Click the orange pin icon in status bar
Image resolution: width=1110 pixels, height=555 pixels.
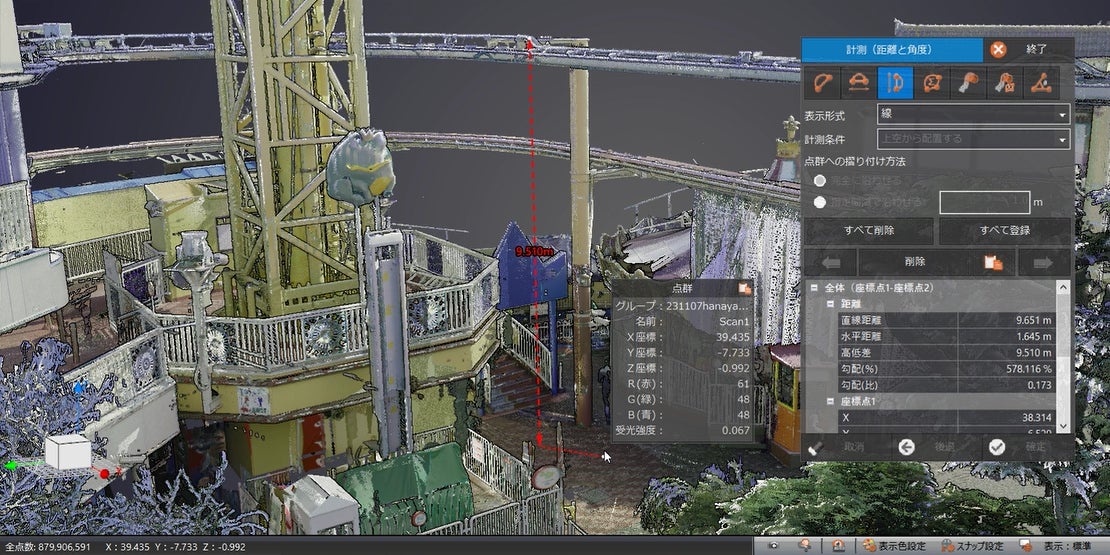point(805,544)
